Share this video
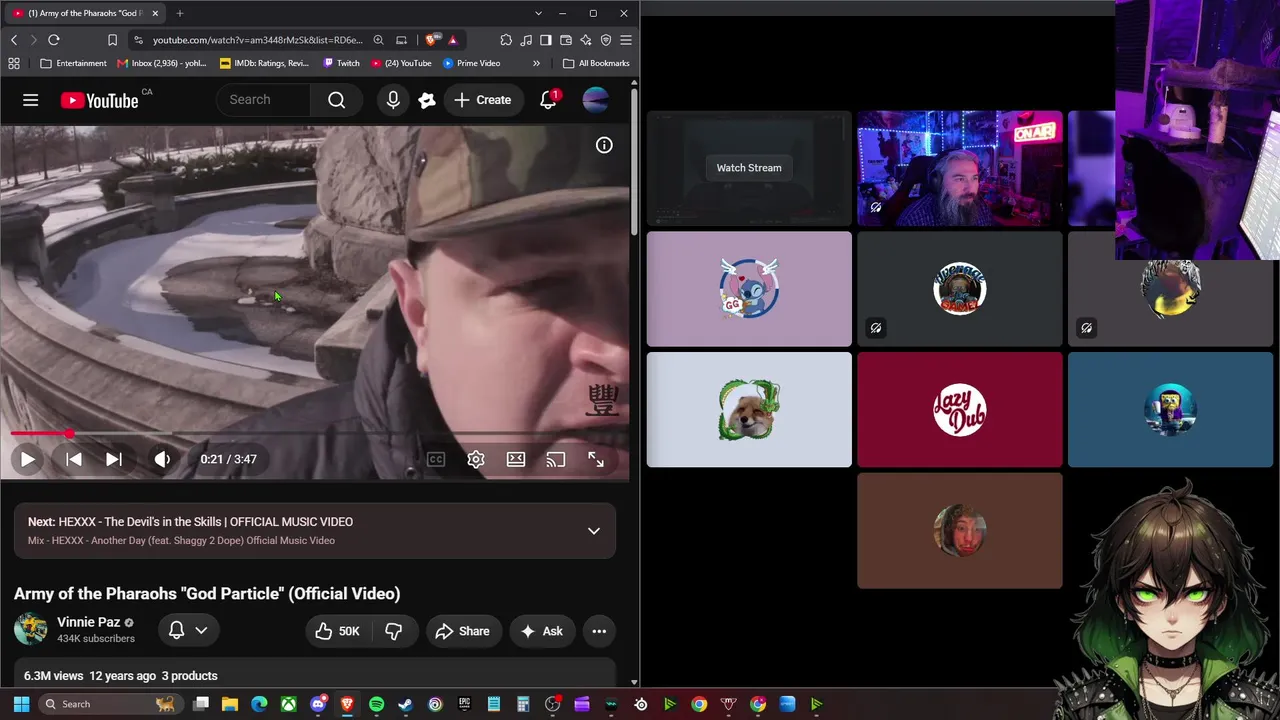This screenshot has width=1280, height=720. pos(463,631)
